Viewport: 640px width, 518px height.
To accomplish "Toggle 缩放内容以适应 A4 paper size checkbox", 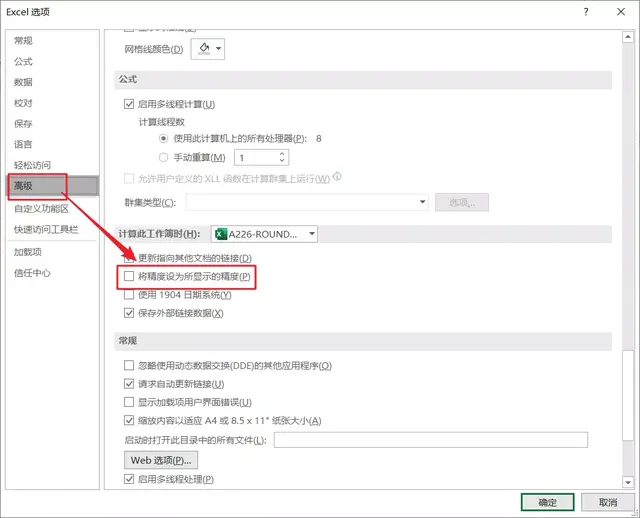I will point(129,420).
